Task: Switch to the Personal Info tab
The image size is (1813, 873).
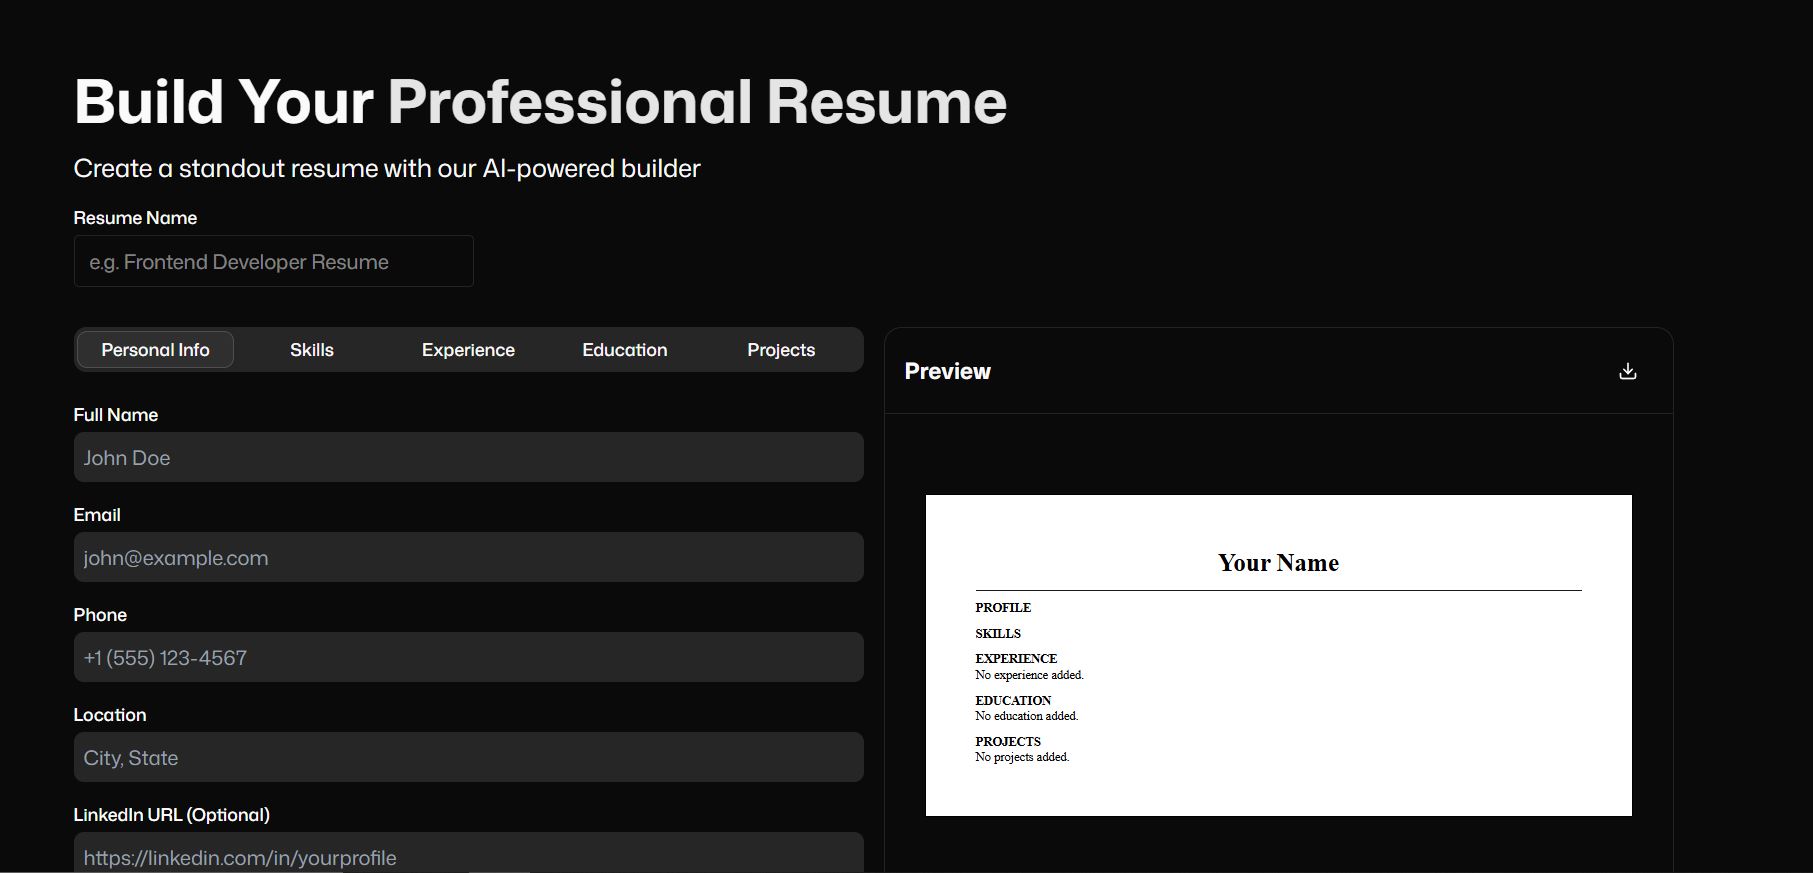Action: click(x=155, y=350)
